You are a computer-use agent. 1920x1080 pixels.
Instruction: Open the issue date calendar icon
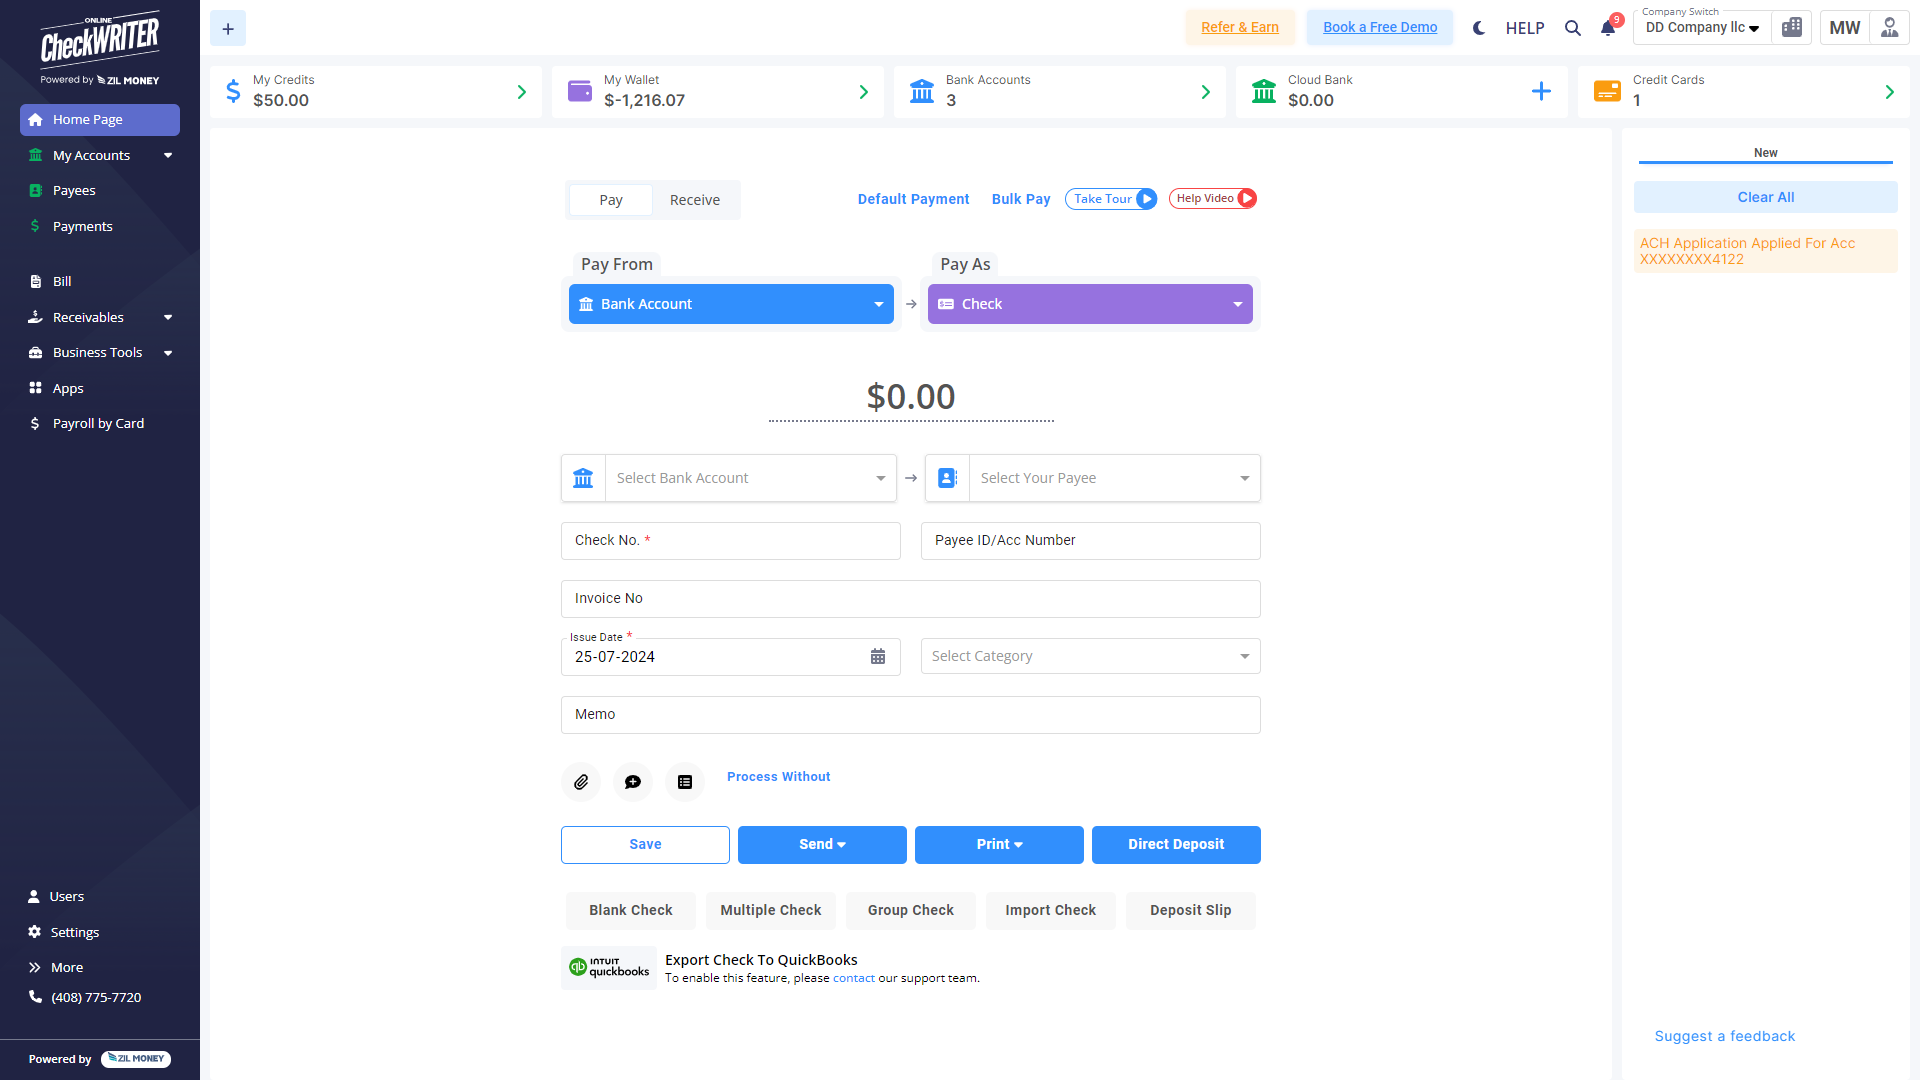tap(878, 657)
